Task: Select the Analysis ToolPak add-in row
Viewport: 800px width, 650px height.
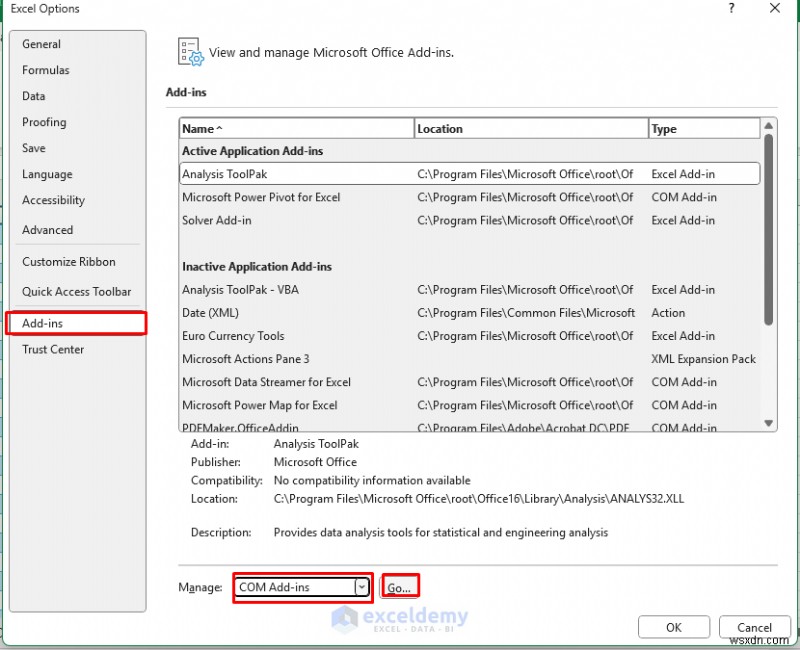Action: pos(469,174)
